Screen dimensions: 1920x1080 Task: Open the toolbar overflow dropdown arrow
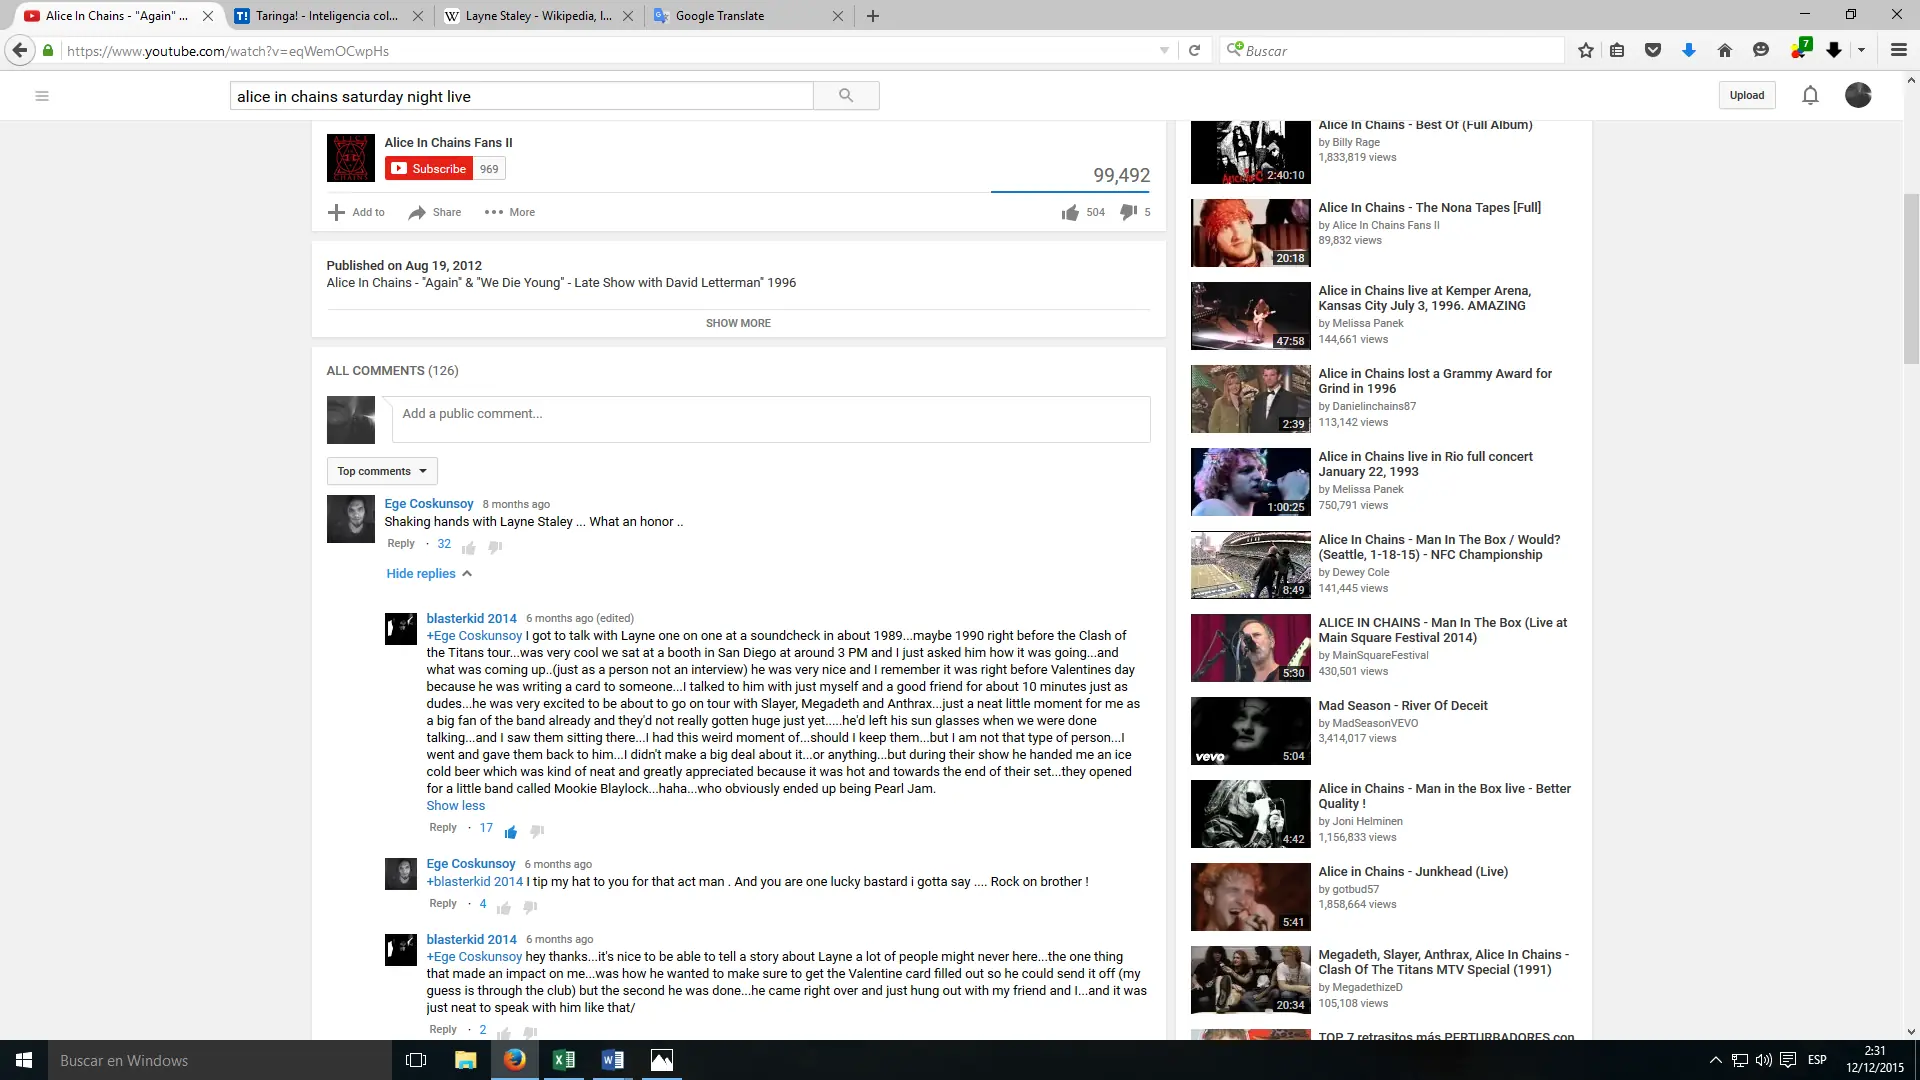(1862, 50)
